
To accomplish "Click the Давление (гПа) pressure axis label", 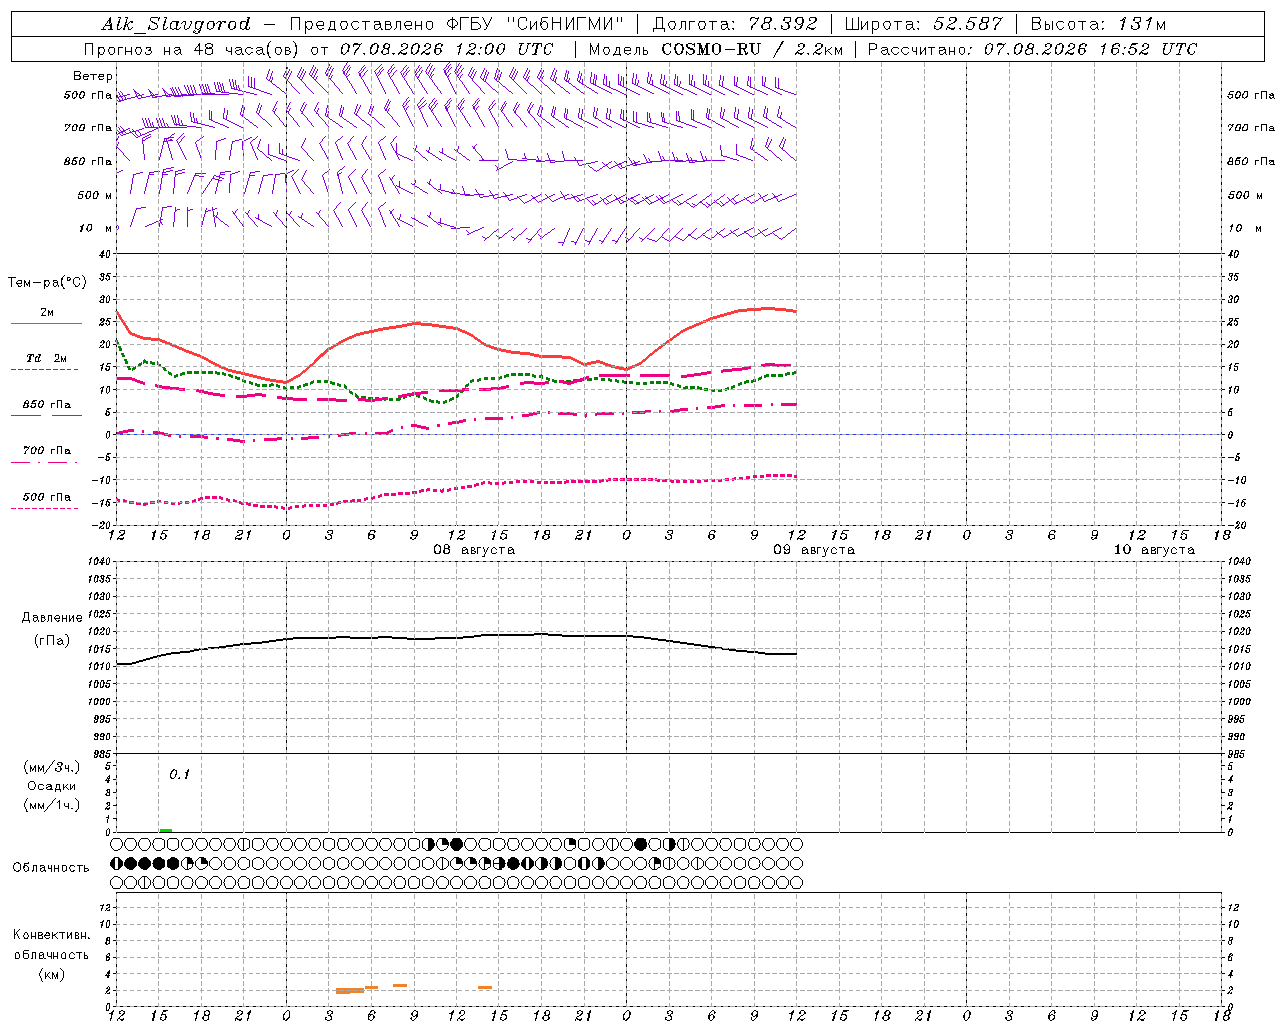I will tap(52, 629).
